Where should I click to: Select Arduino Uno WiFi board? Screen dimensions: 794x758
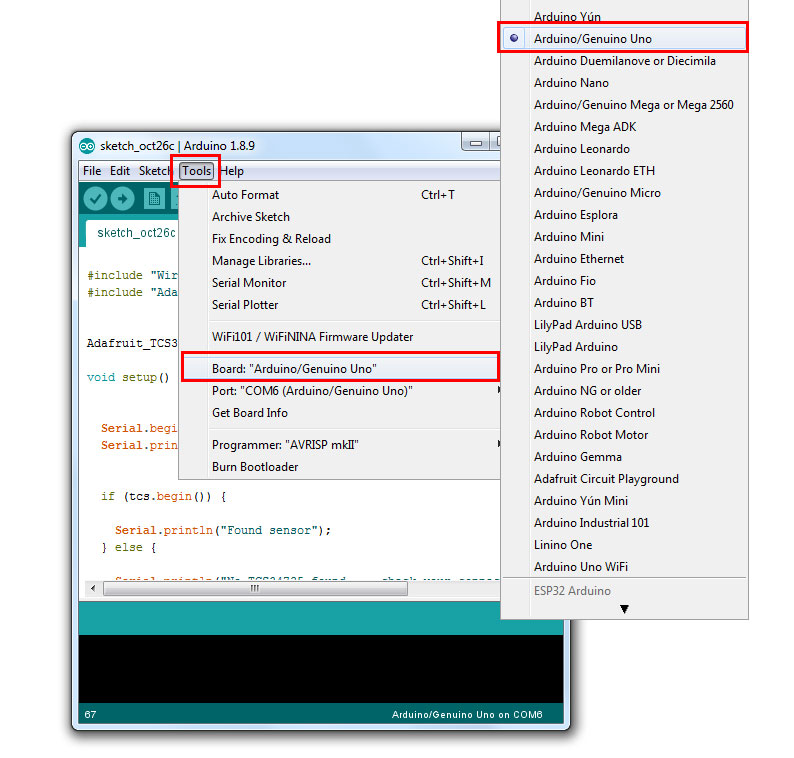tap(624, 568)
